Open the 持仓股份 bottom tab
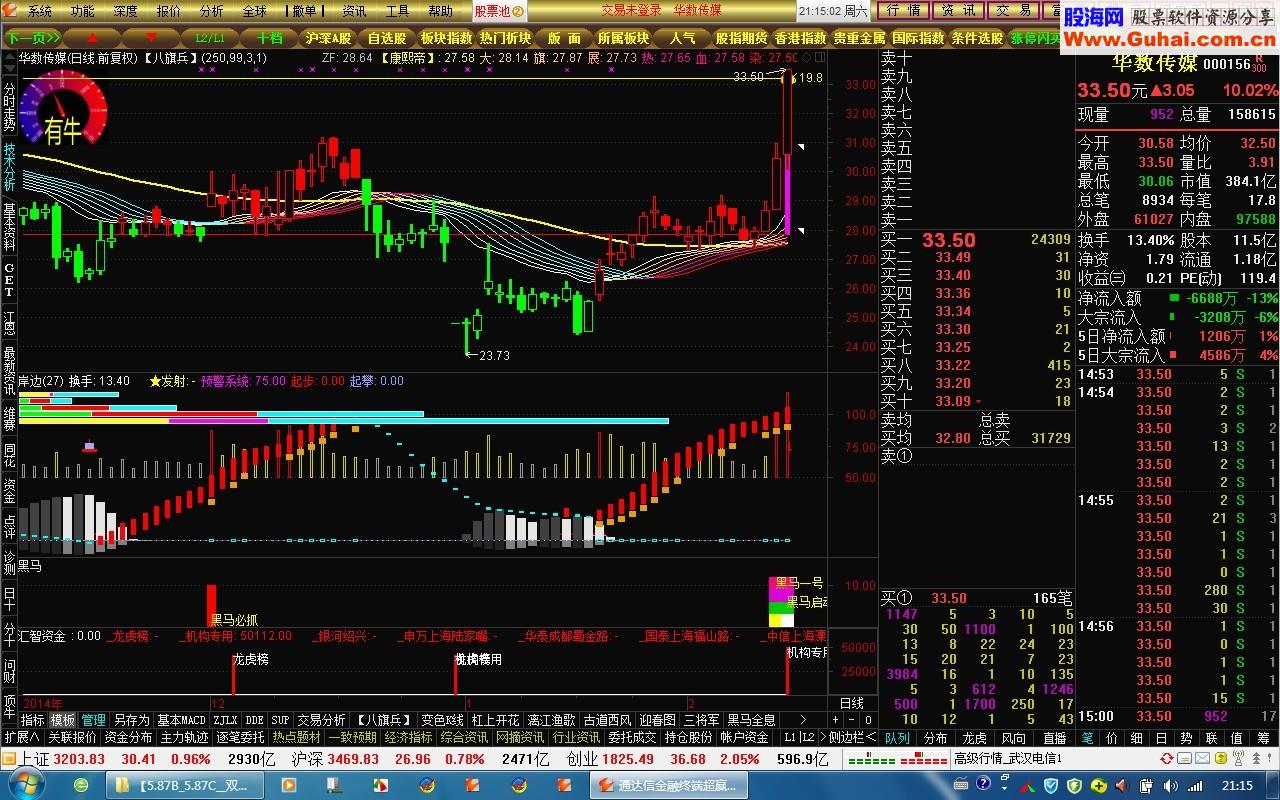 coord(688,737)
